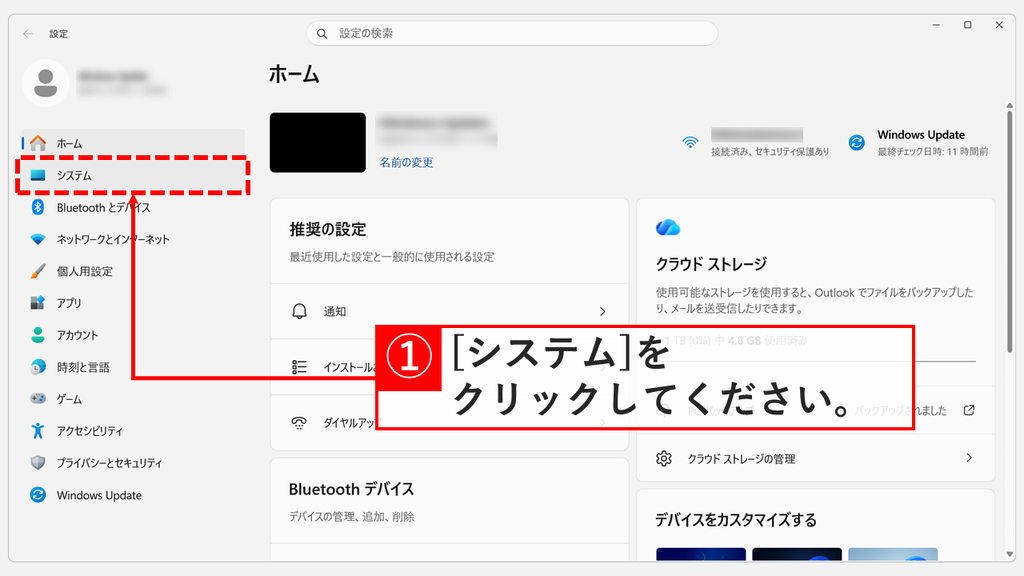This screenshot has width=1024, height=576.
Task: Click the アカウント person icon
Action: [x=38, y=335]
